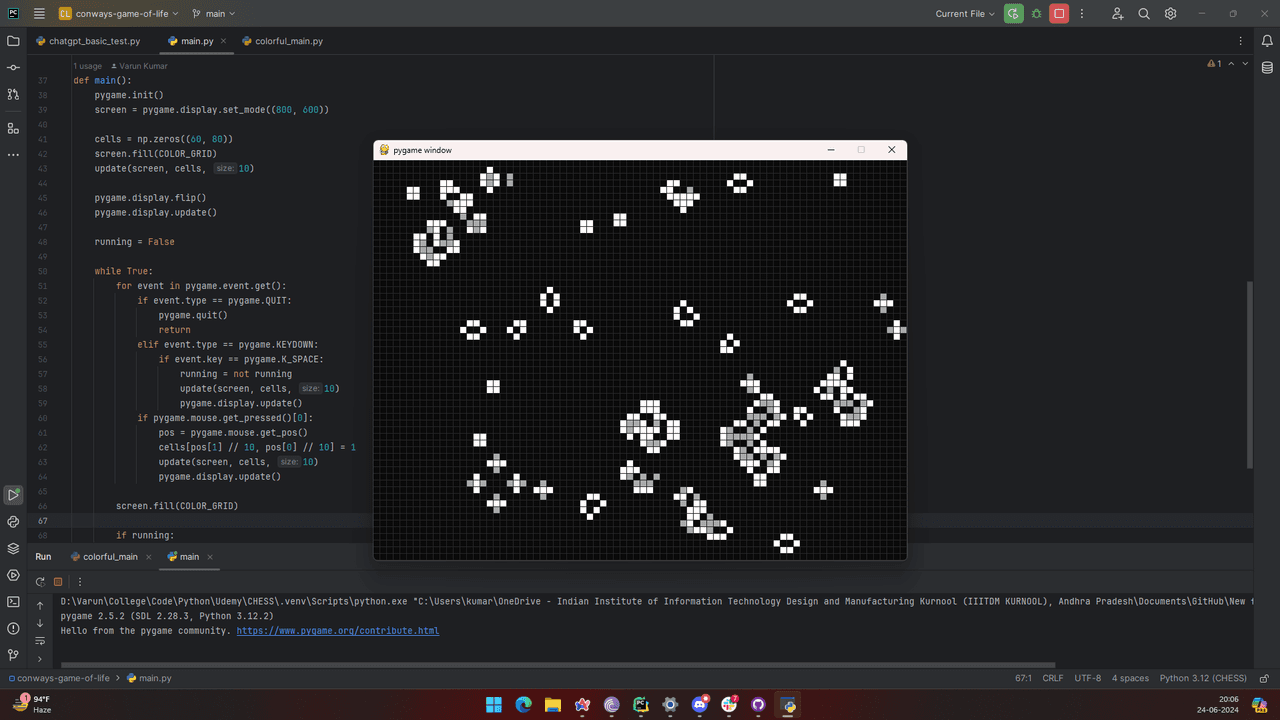Open the pygame.org contribute link
This screenshot has width=1280, height=720.
(x=337, y=631)
